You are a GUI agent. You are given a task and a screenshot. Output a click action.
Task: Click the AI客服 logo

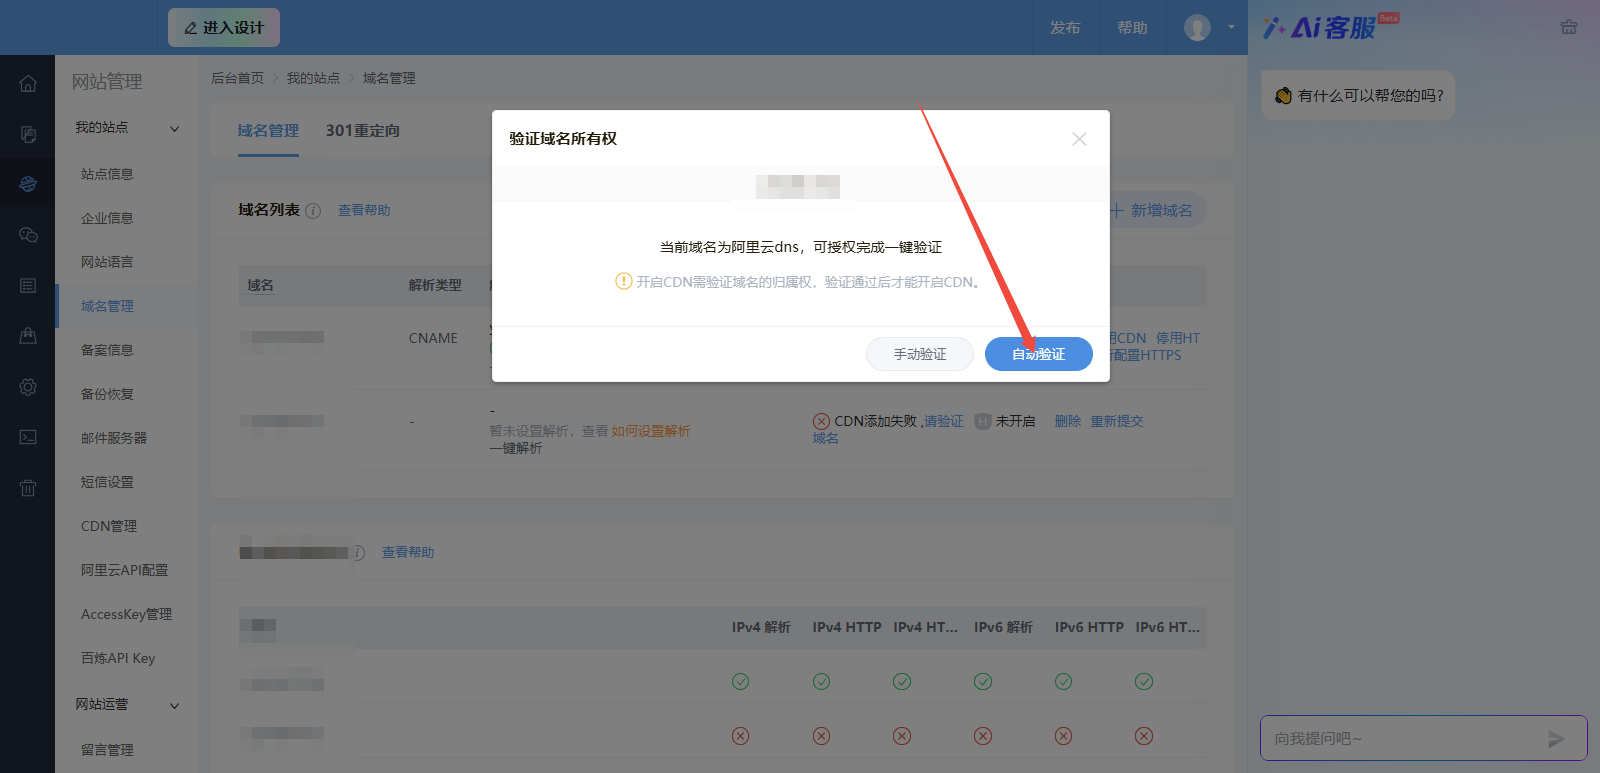(x=1331, y=27)
